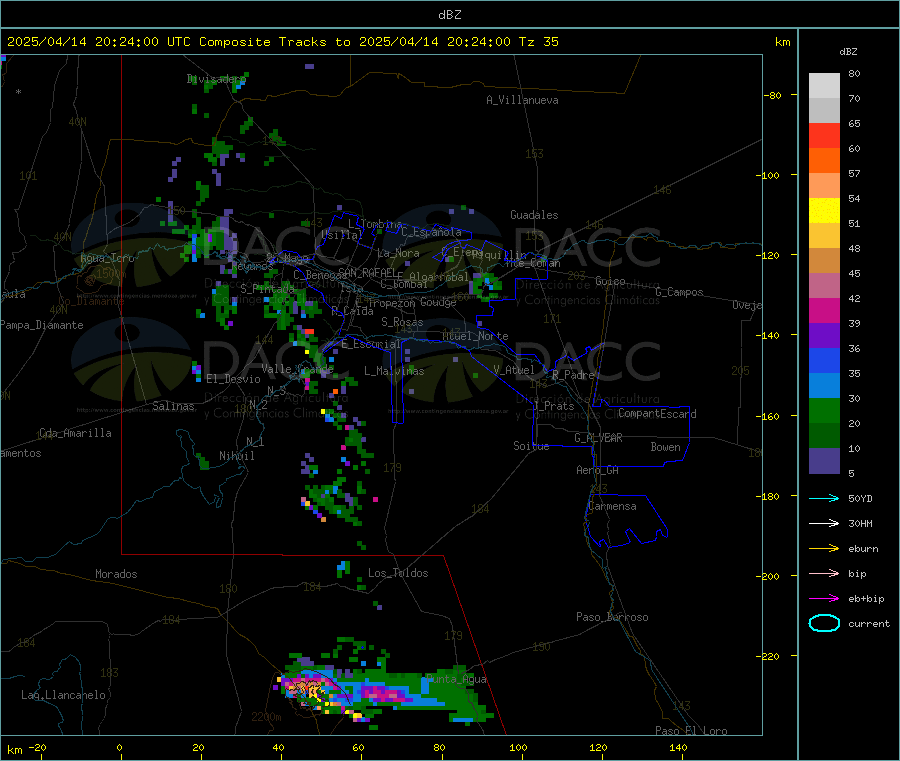The height and width of the screenshot is (761, 900).
Task: Click the El_Desvio map label
Action: click(234, 379)
